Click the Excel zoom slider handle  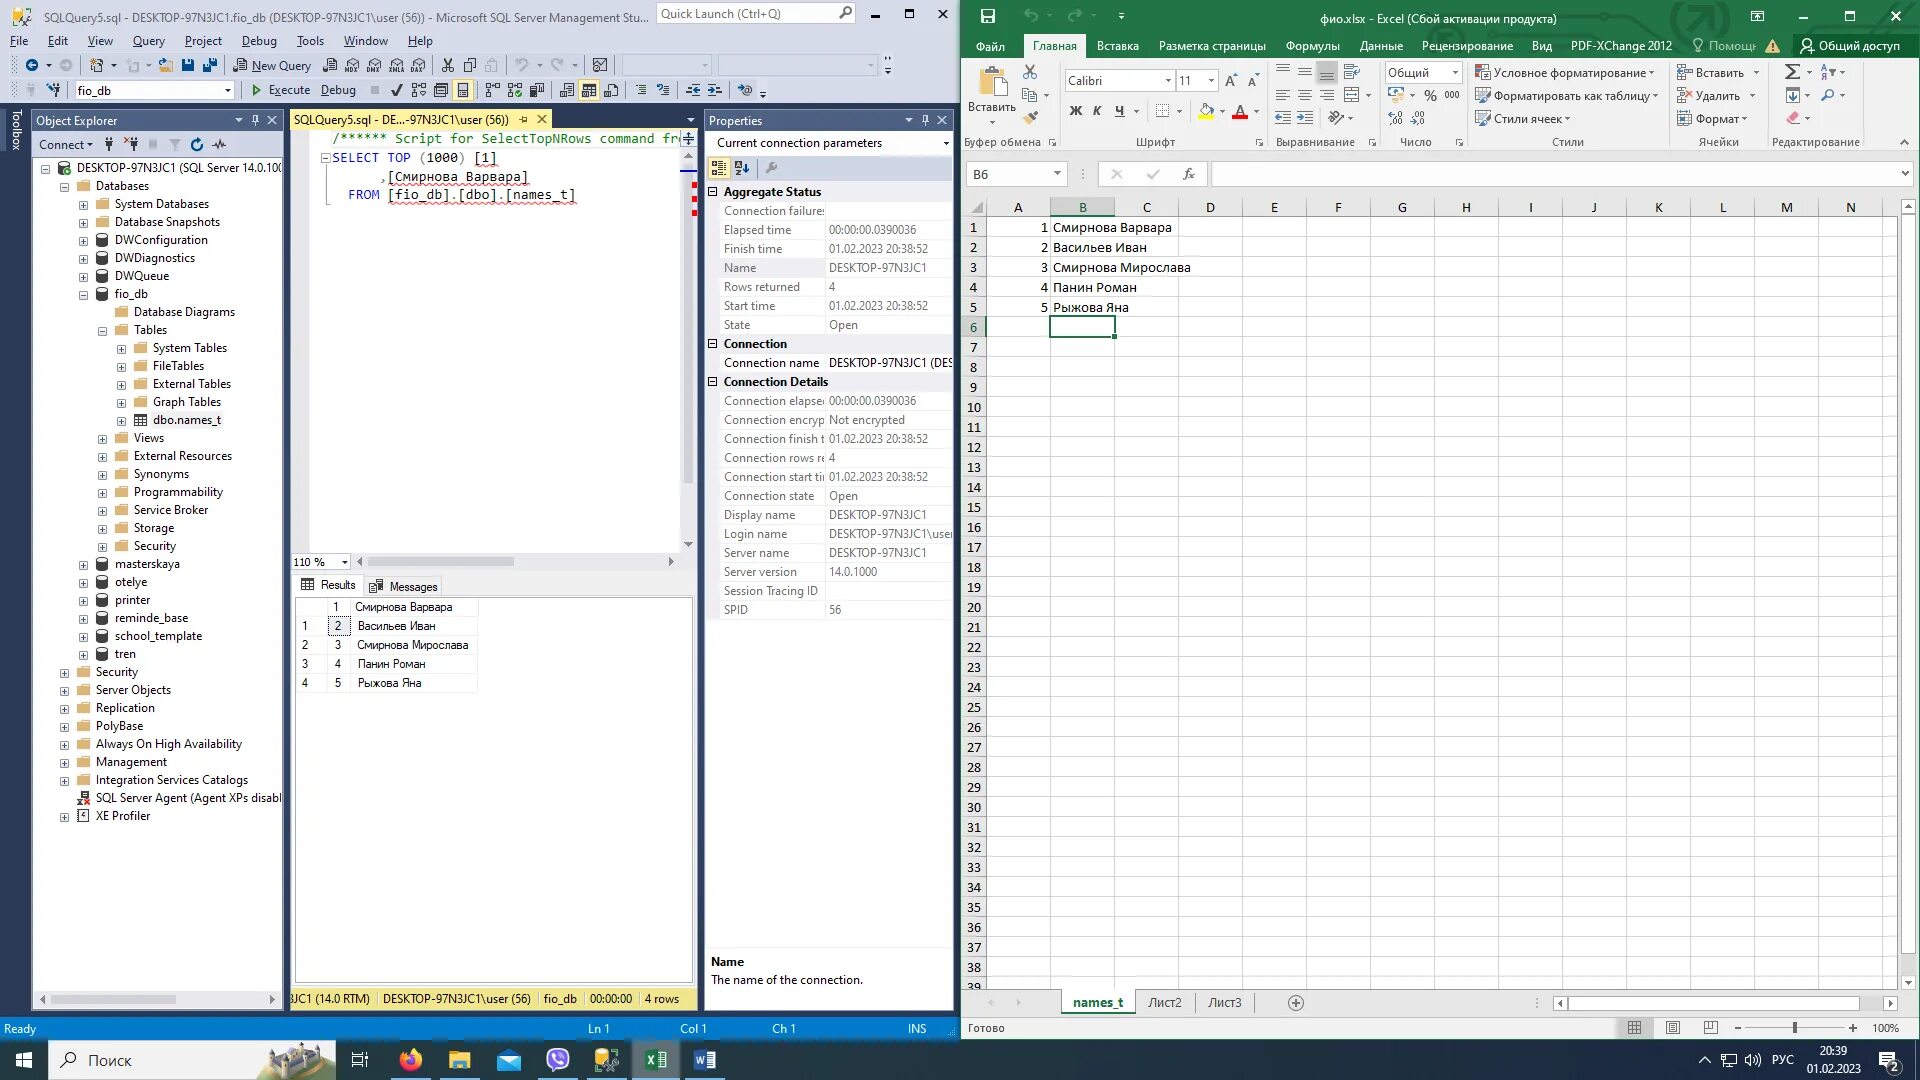pos(1795,1028)
